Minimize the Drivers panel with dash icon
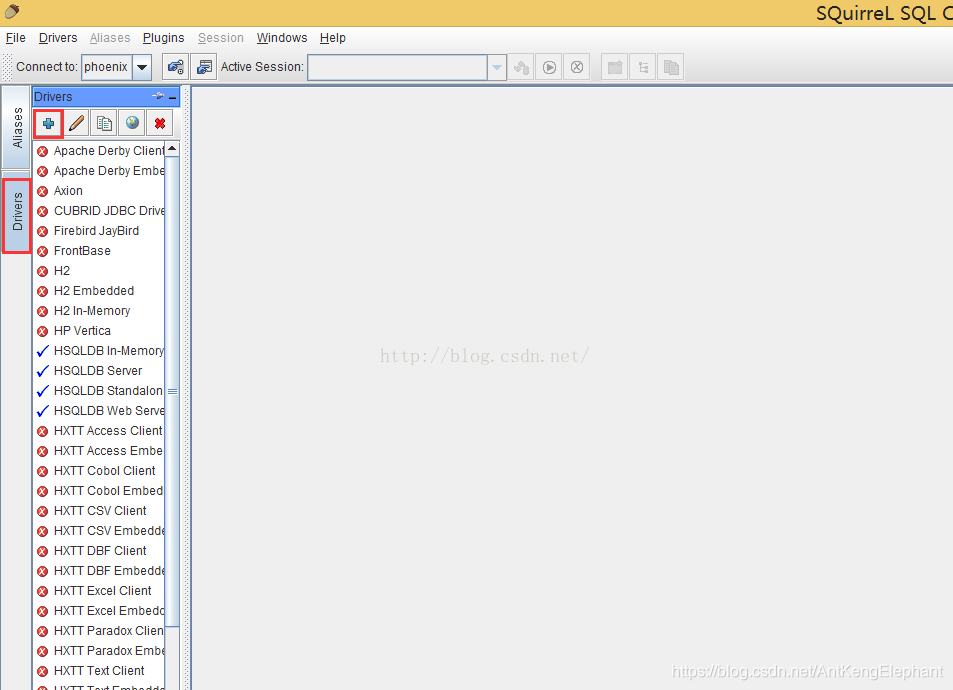Image resolution: width=953 pixels, height=690 pixels. (x=173, y=97)
